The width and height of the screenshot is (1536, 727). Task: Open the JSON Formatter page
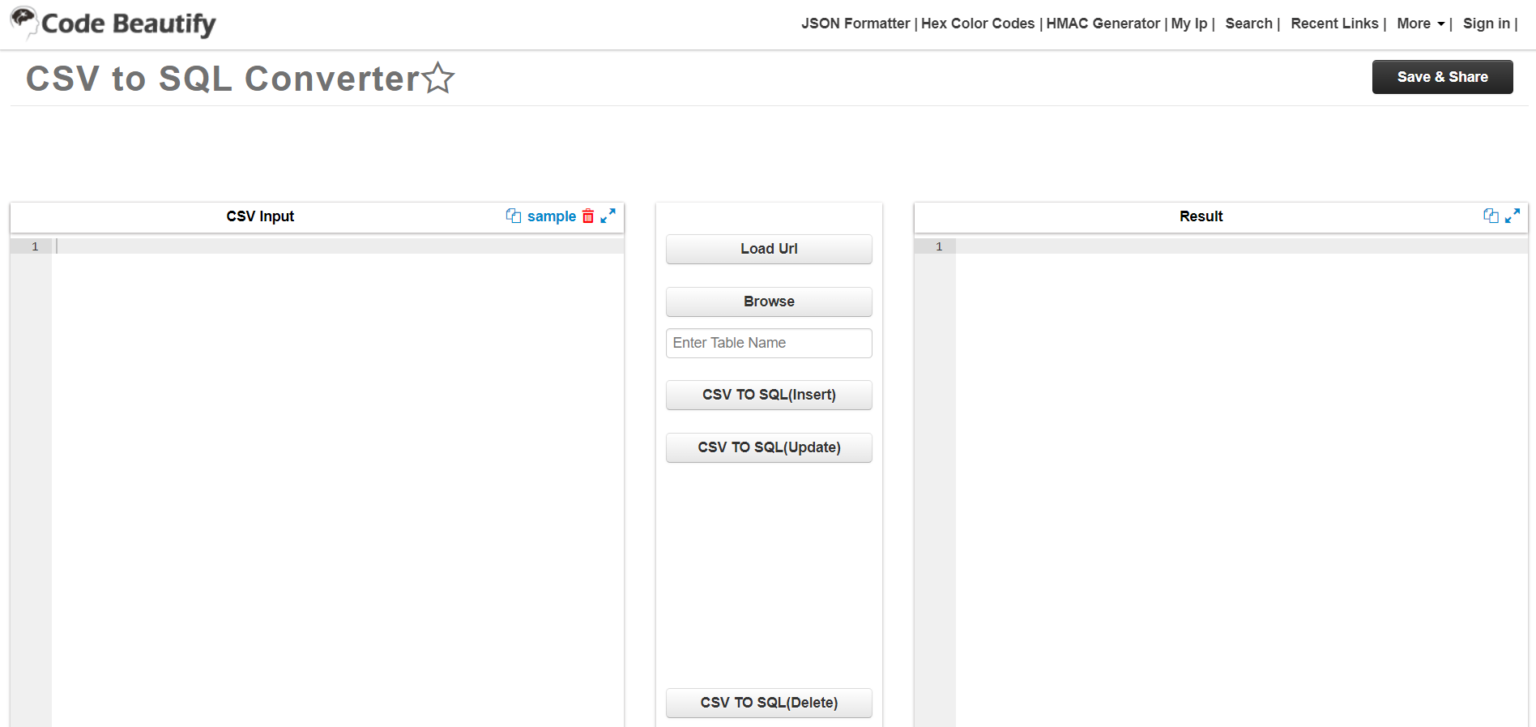click(855, 23)
